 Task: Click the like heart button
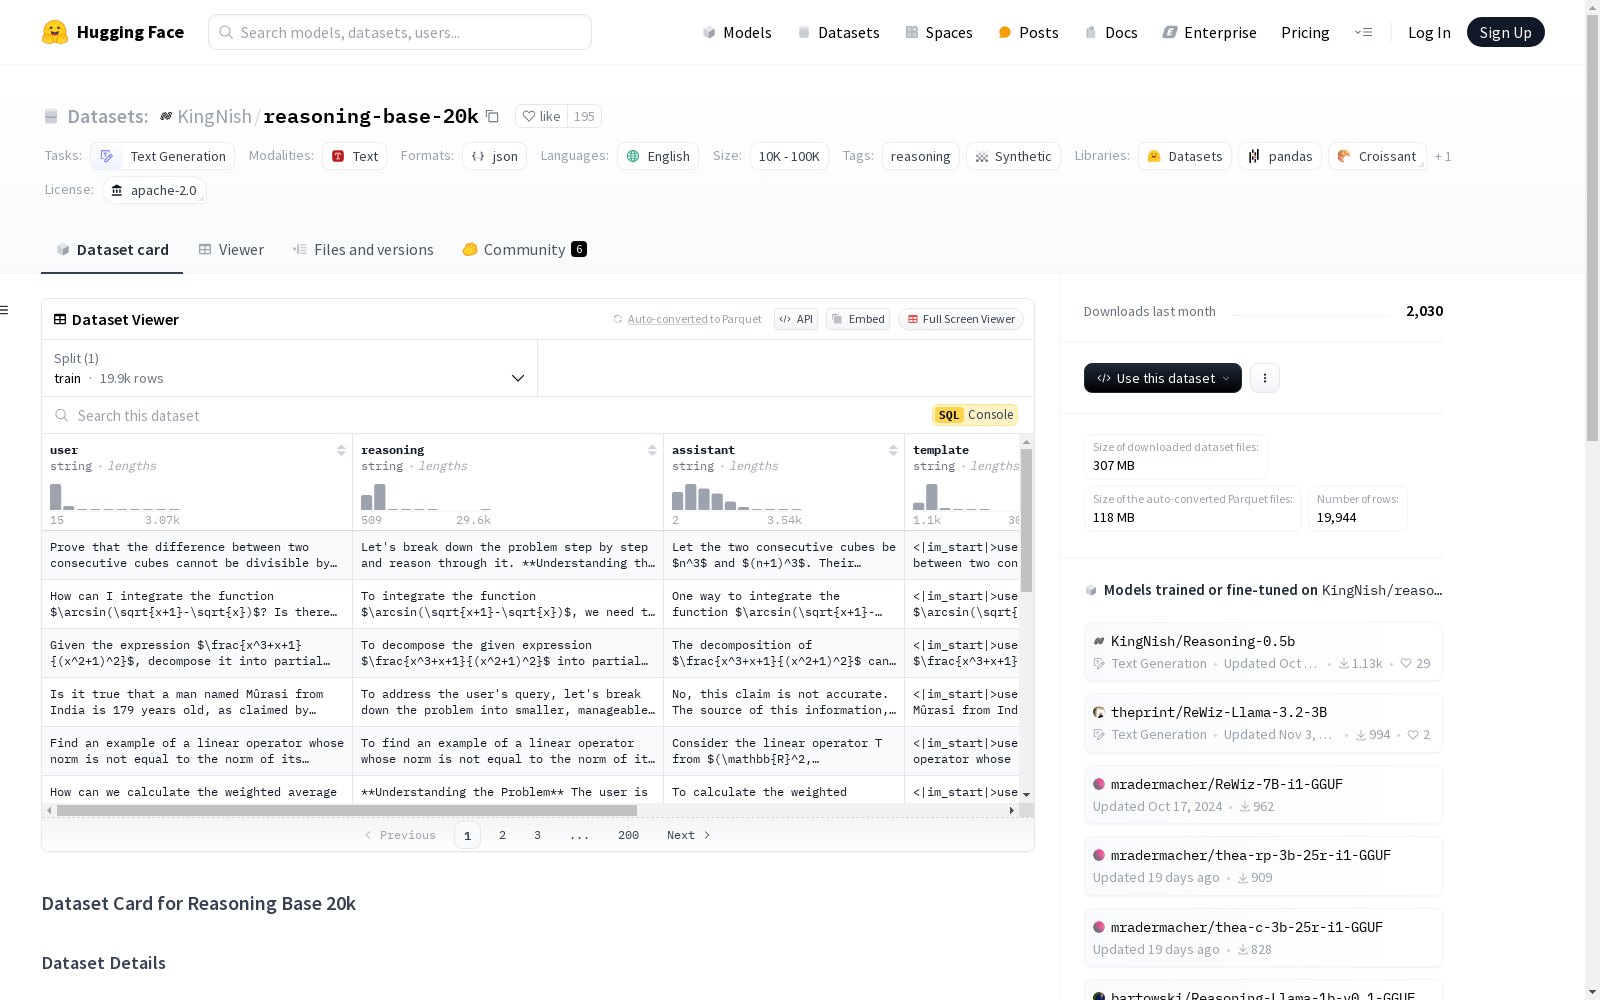pos(541,116)
